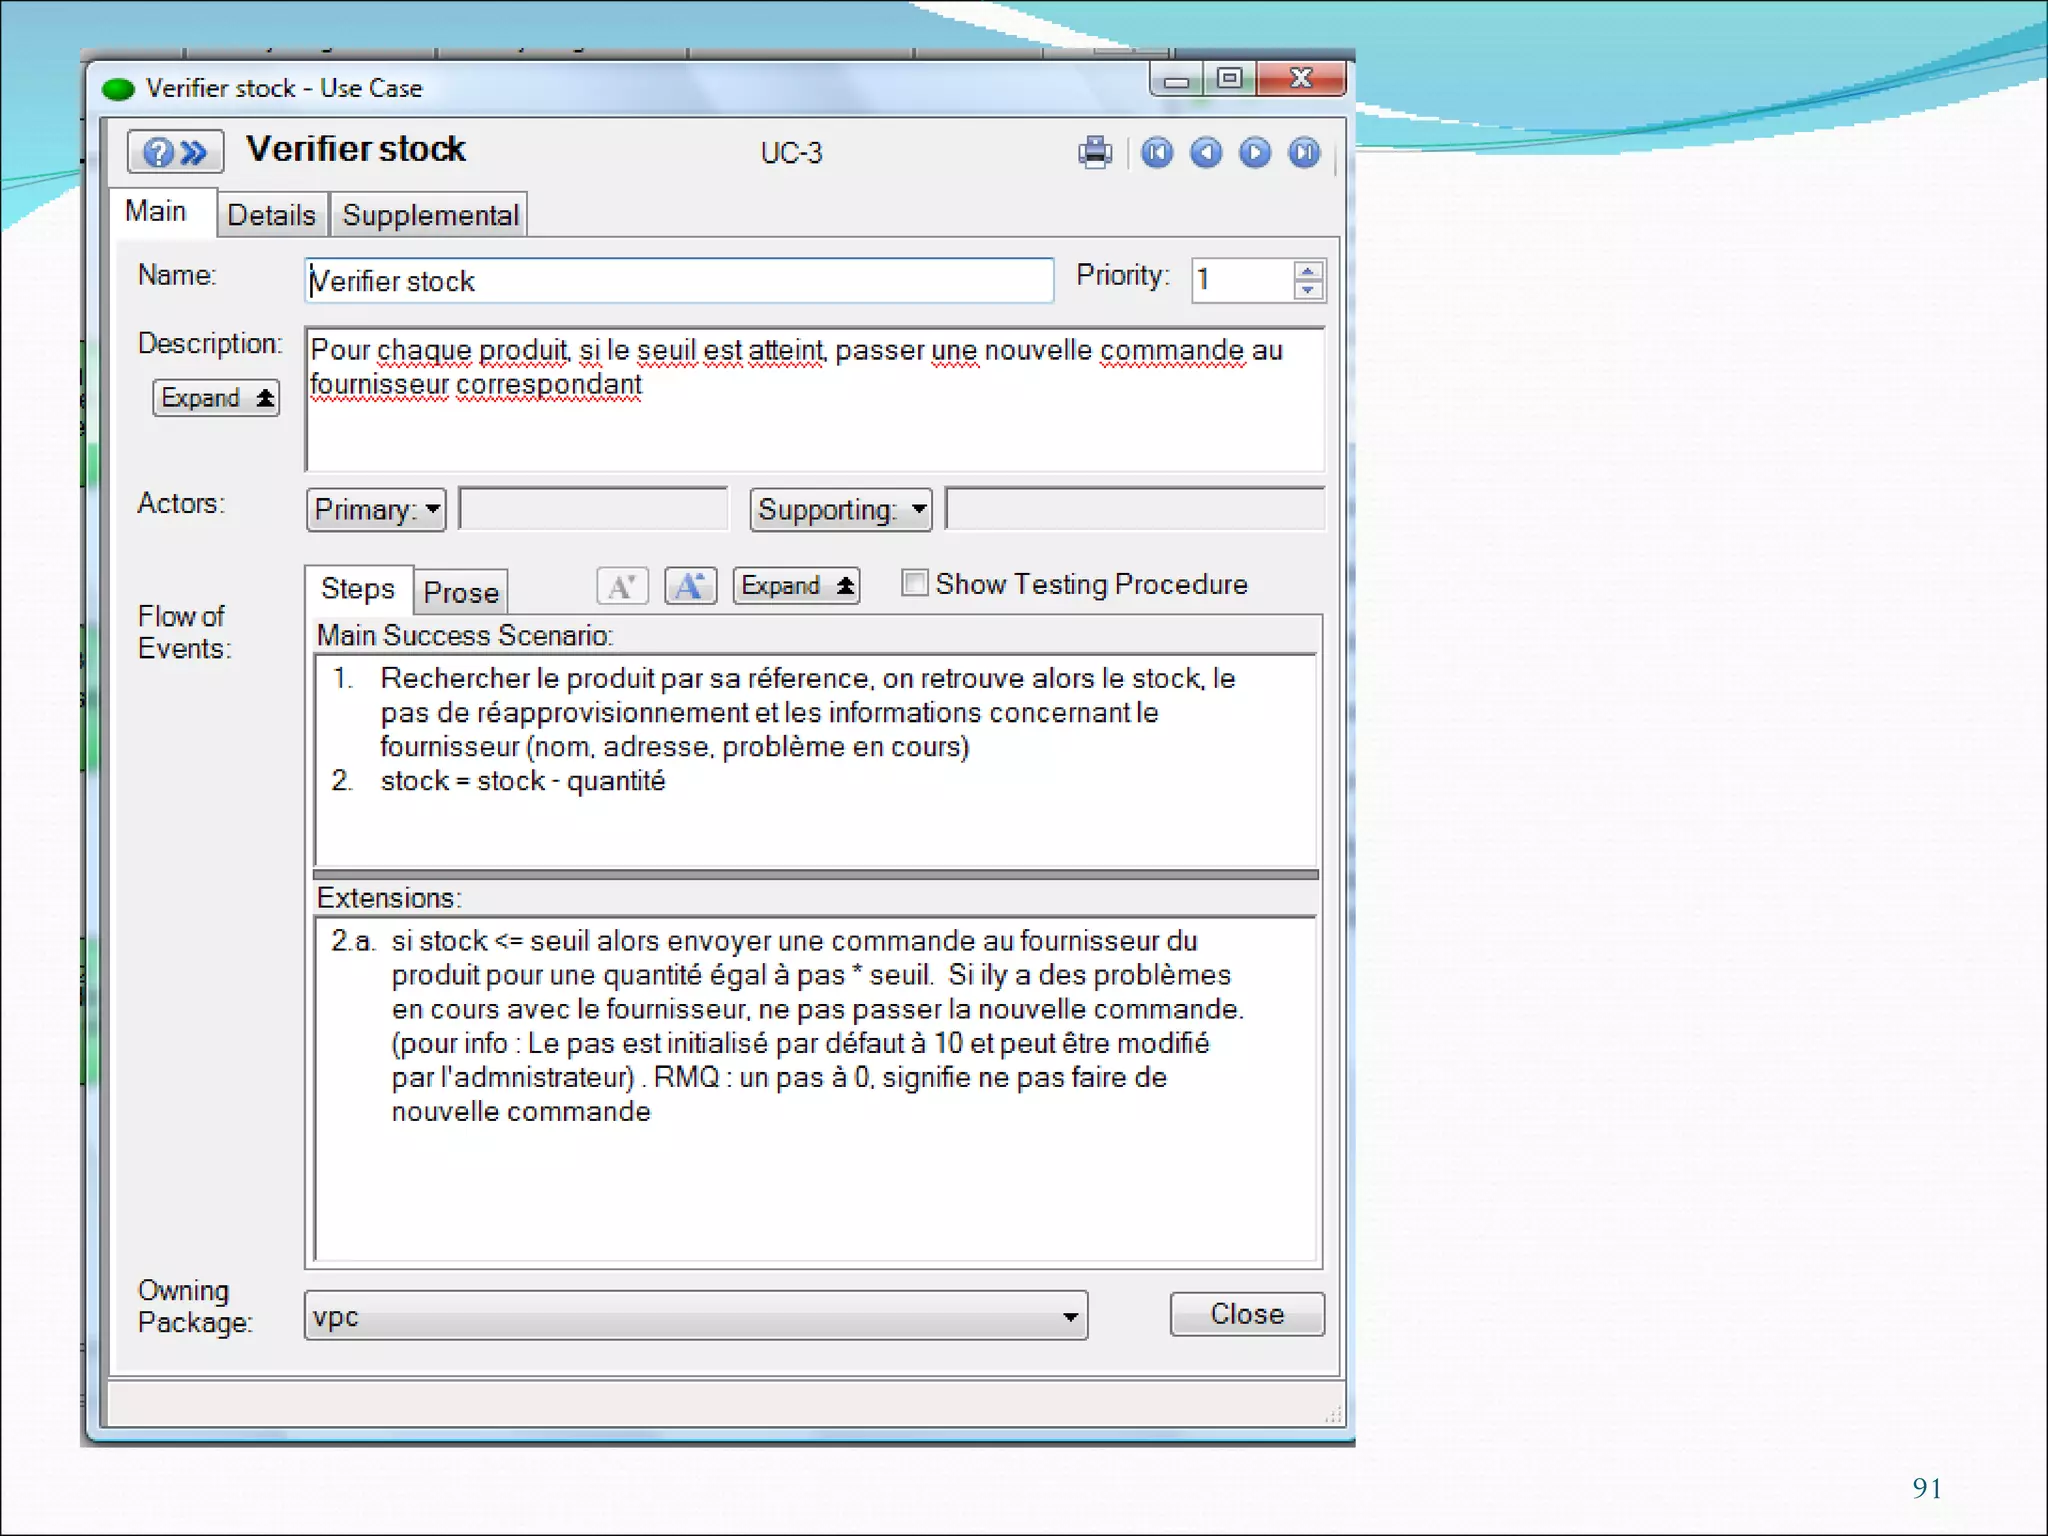This screenshot has width=2048, height=1536.
Task: Expand the Description field
Action: click(216, 398)
